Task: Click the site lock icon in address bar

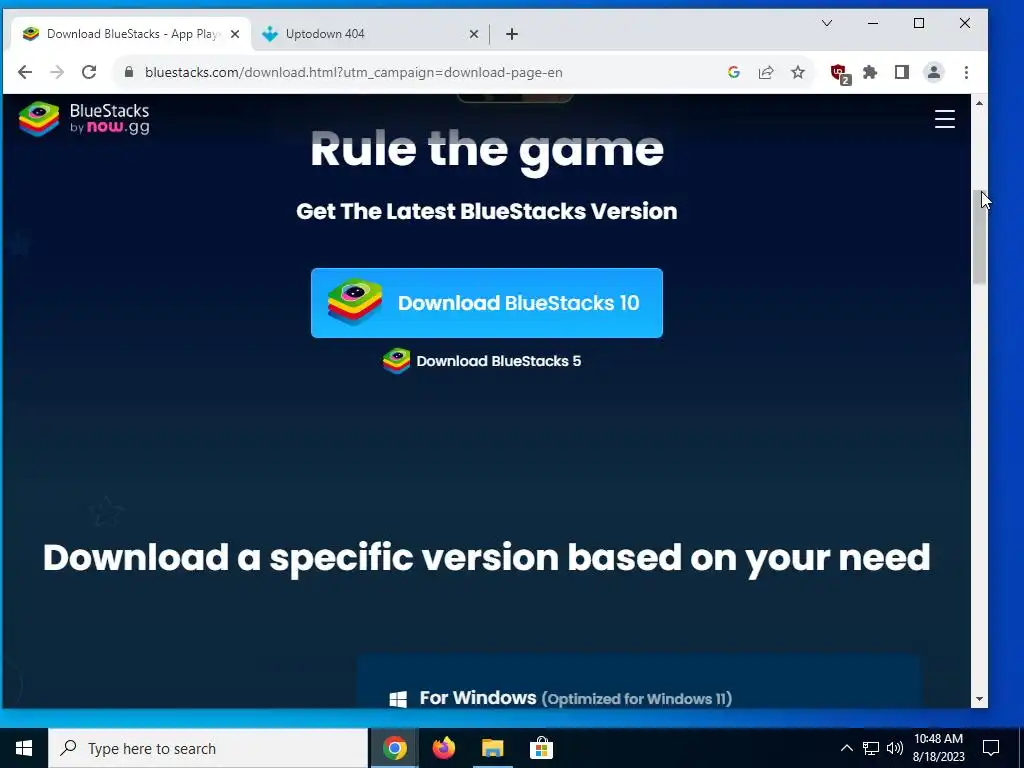Action: pyautogui.click(x=129, y=72)
